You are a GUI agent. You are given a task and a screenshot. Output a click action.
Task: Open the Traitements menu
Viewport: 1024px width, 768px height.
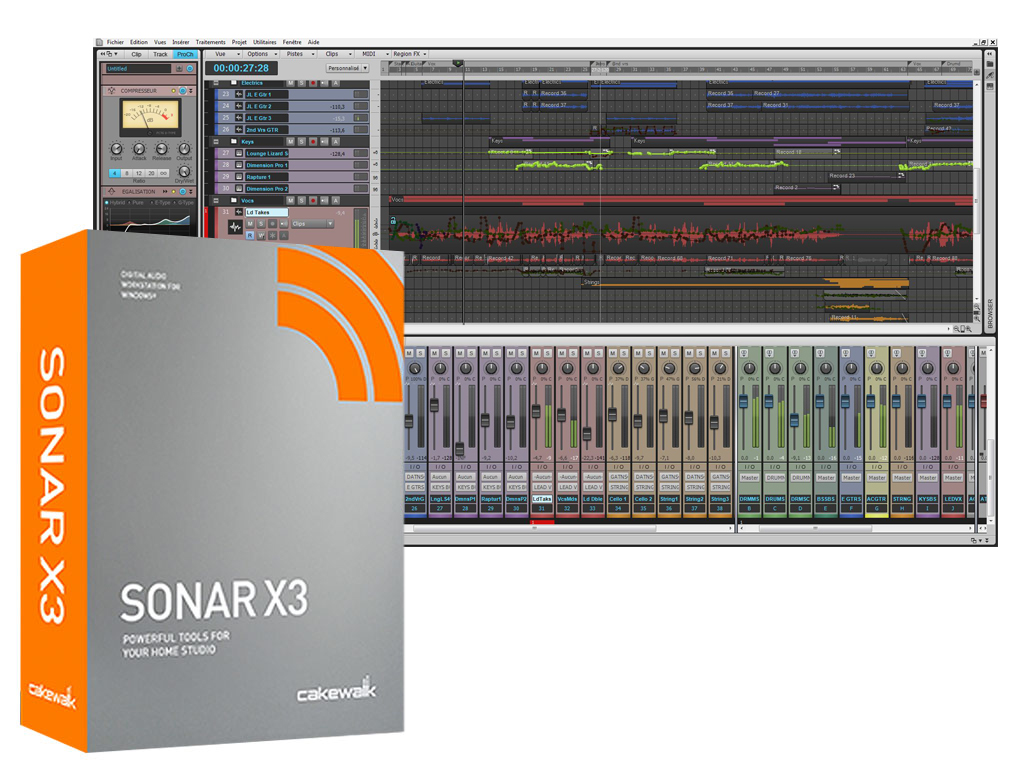coord(211,42)
